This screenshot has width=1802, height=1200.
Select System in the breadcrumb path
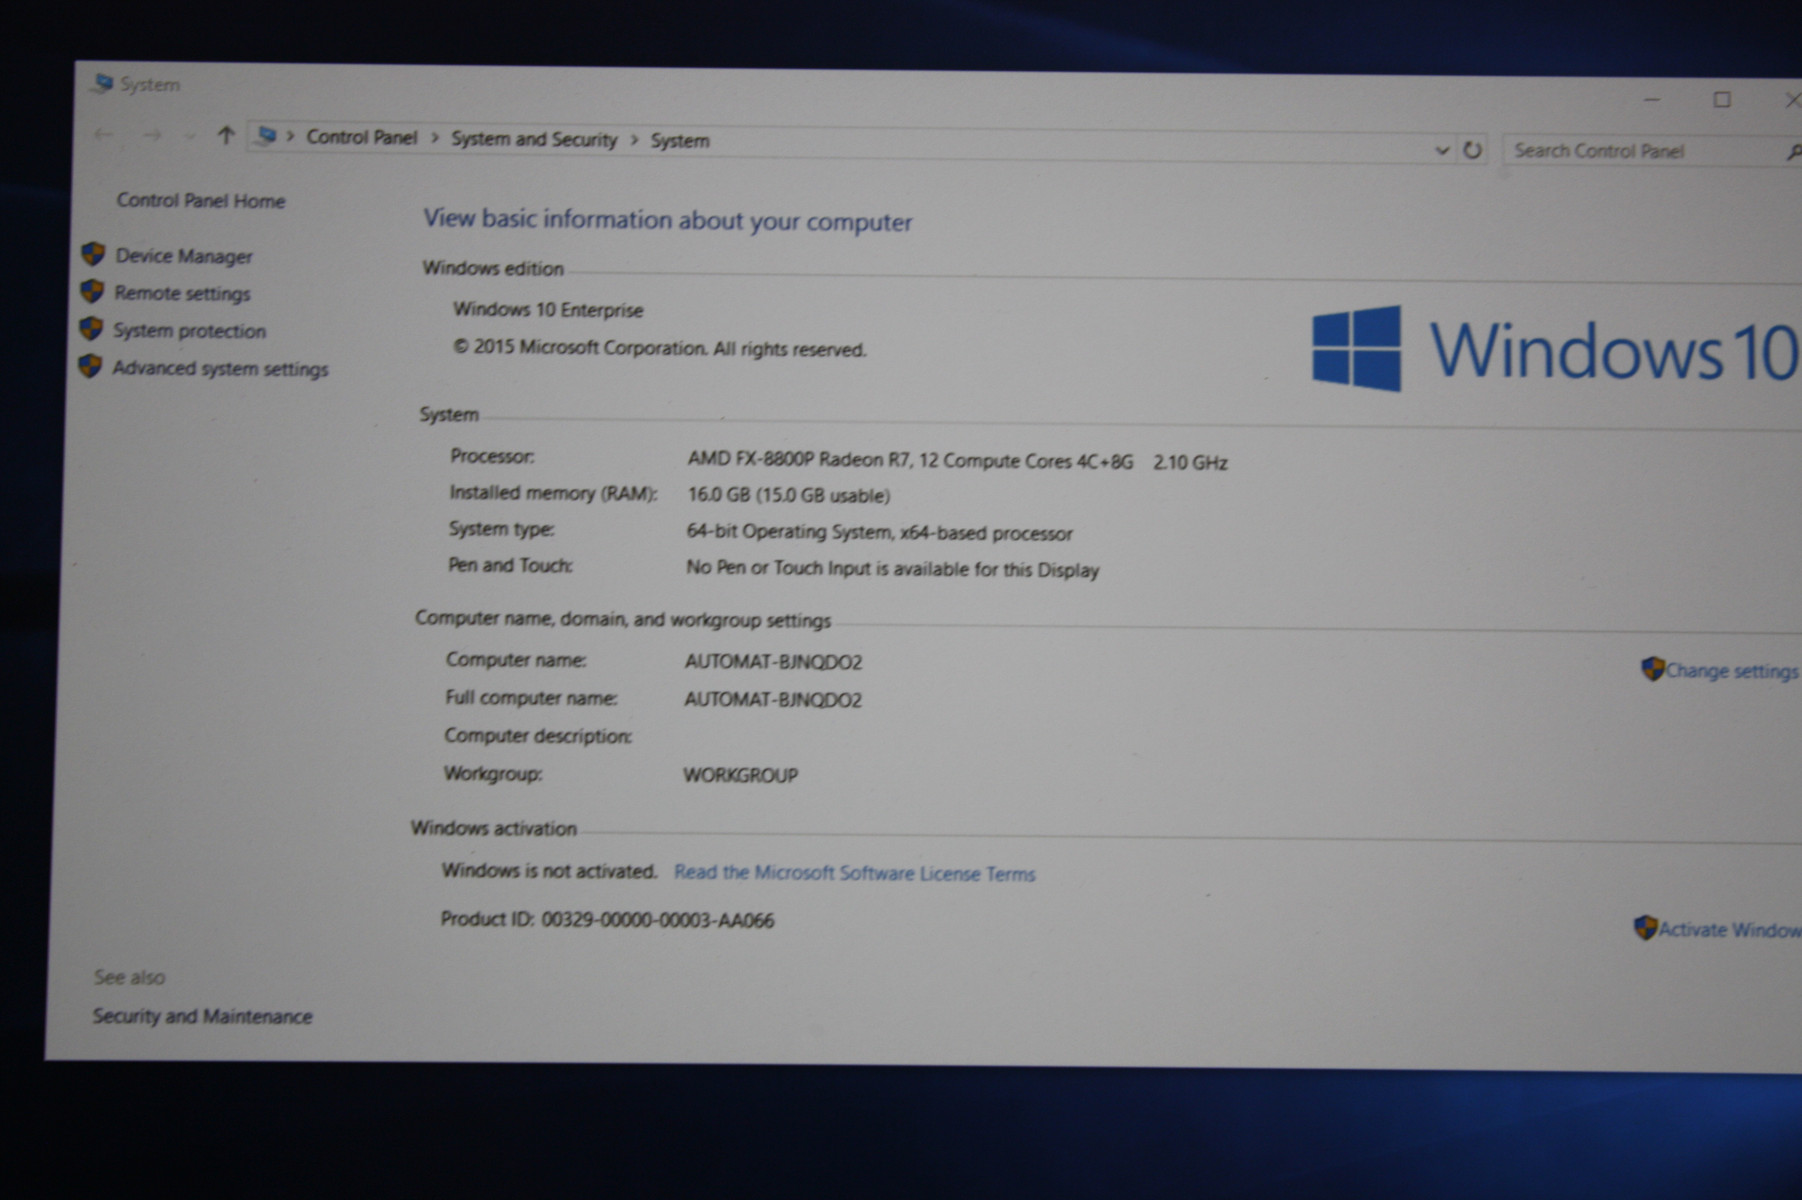[x=680, y=141]
